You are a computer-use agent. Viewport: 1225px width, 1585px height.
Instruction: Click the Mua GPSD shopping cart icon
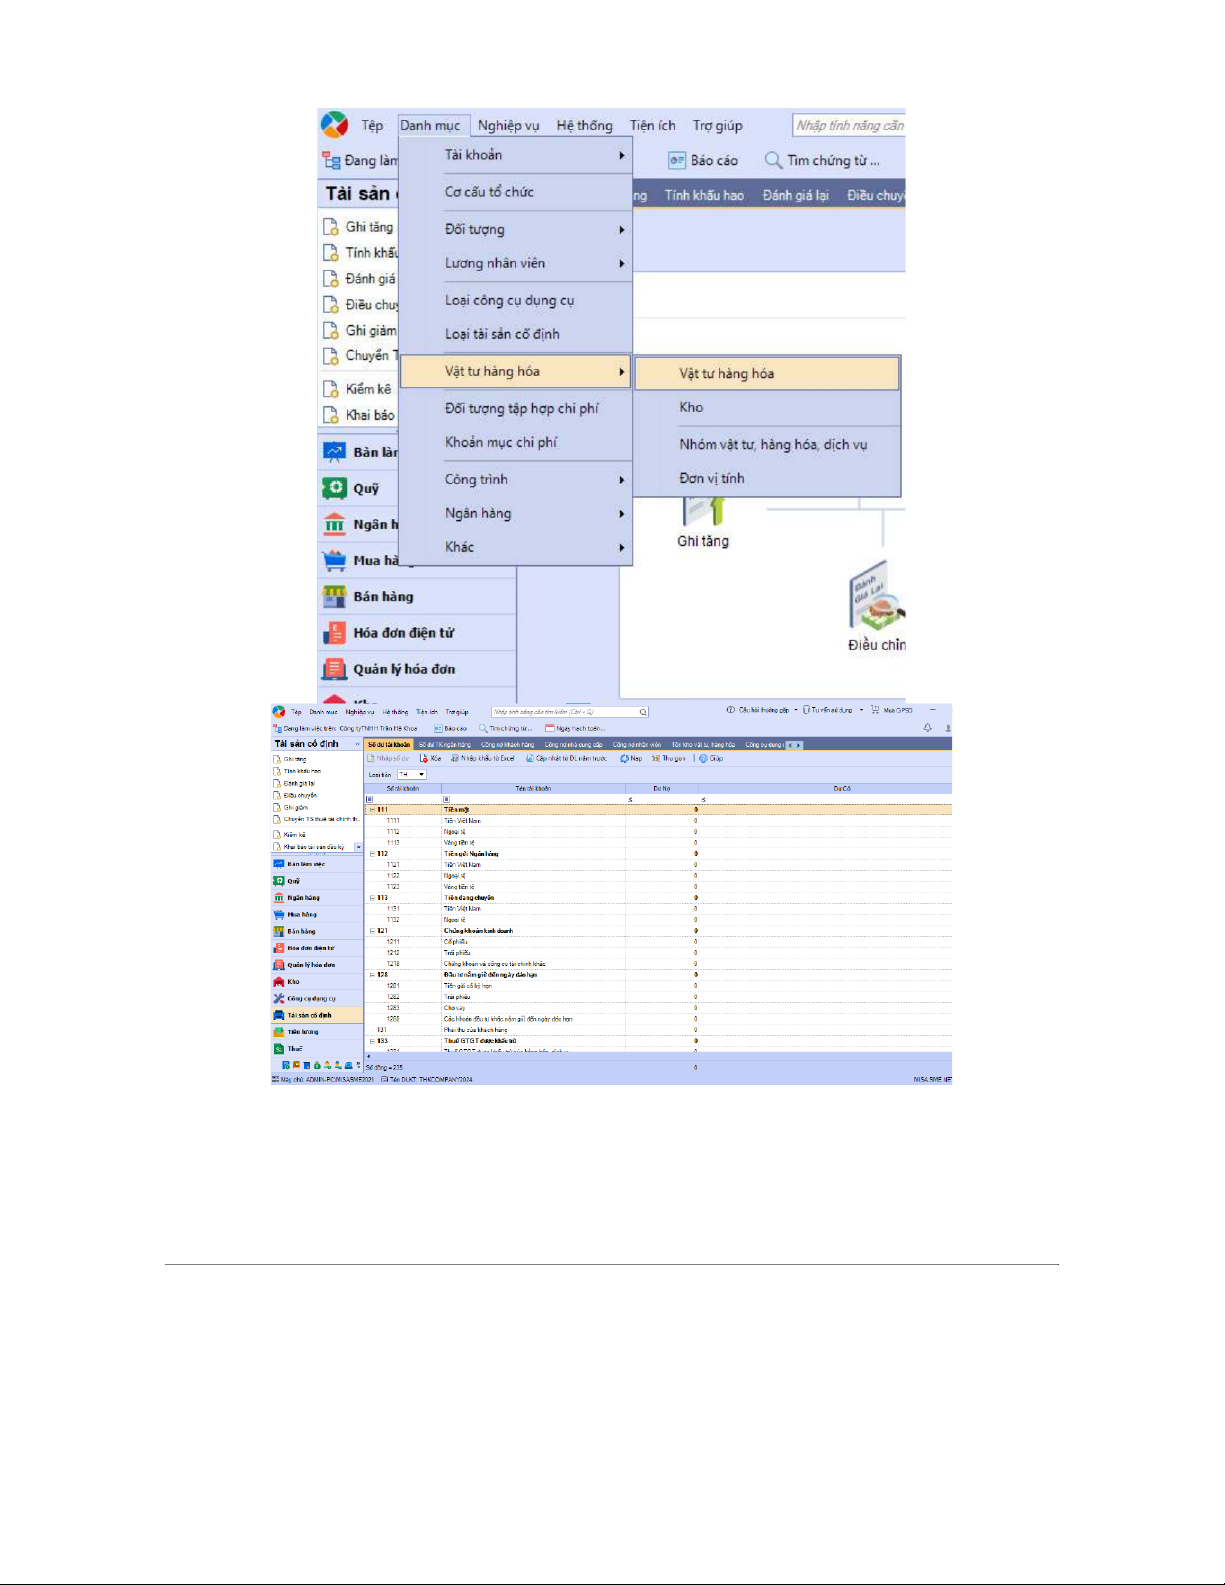pyautogui.click(x=875, y=710)
